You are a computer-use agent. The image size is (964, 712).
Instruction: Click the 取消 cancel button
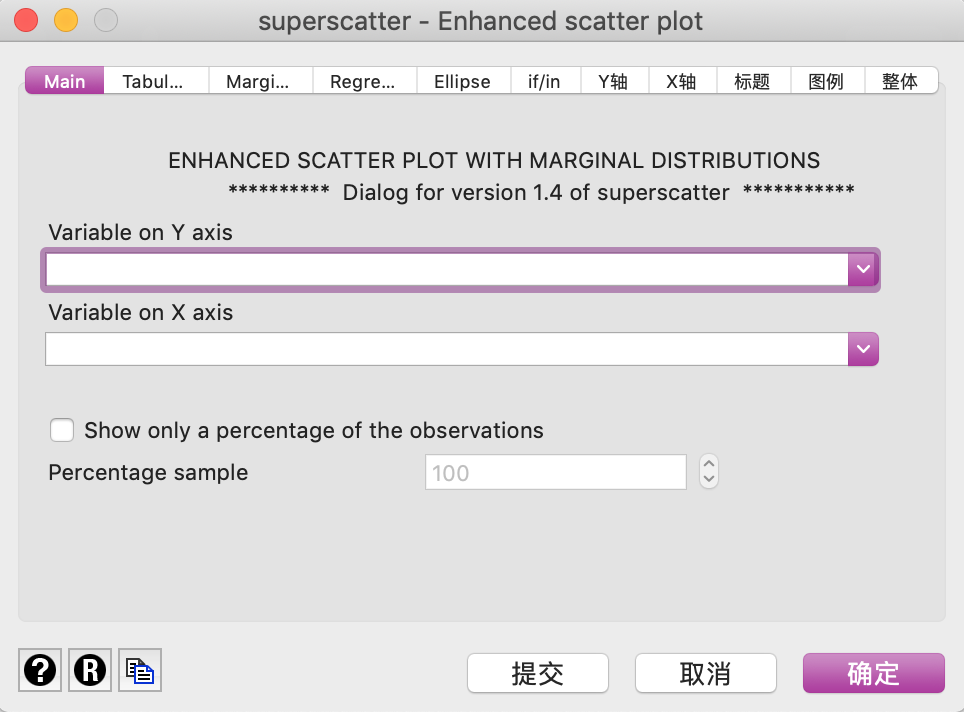pos(706,673)
